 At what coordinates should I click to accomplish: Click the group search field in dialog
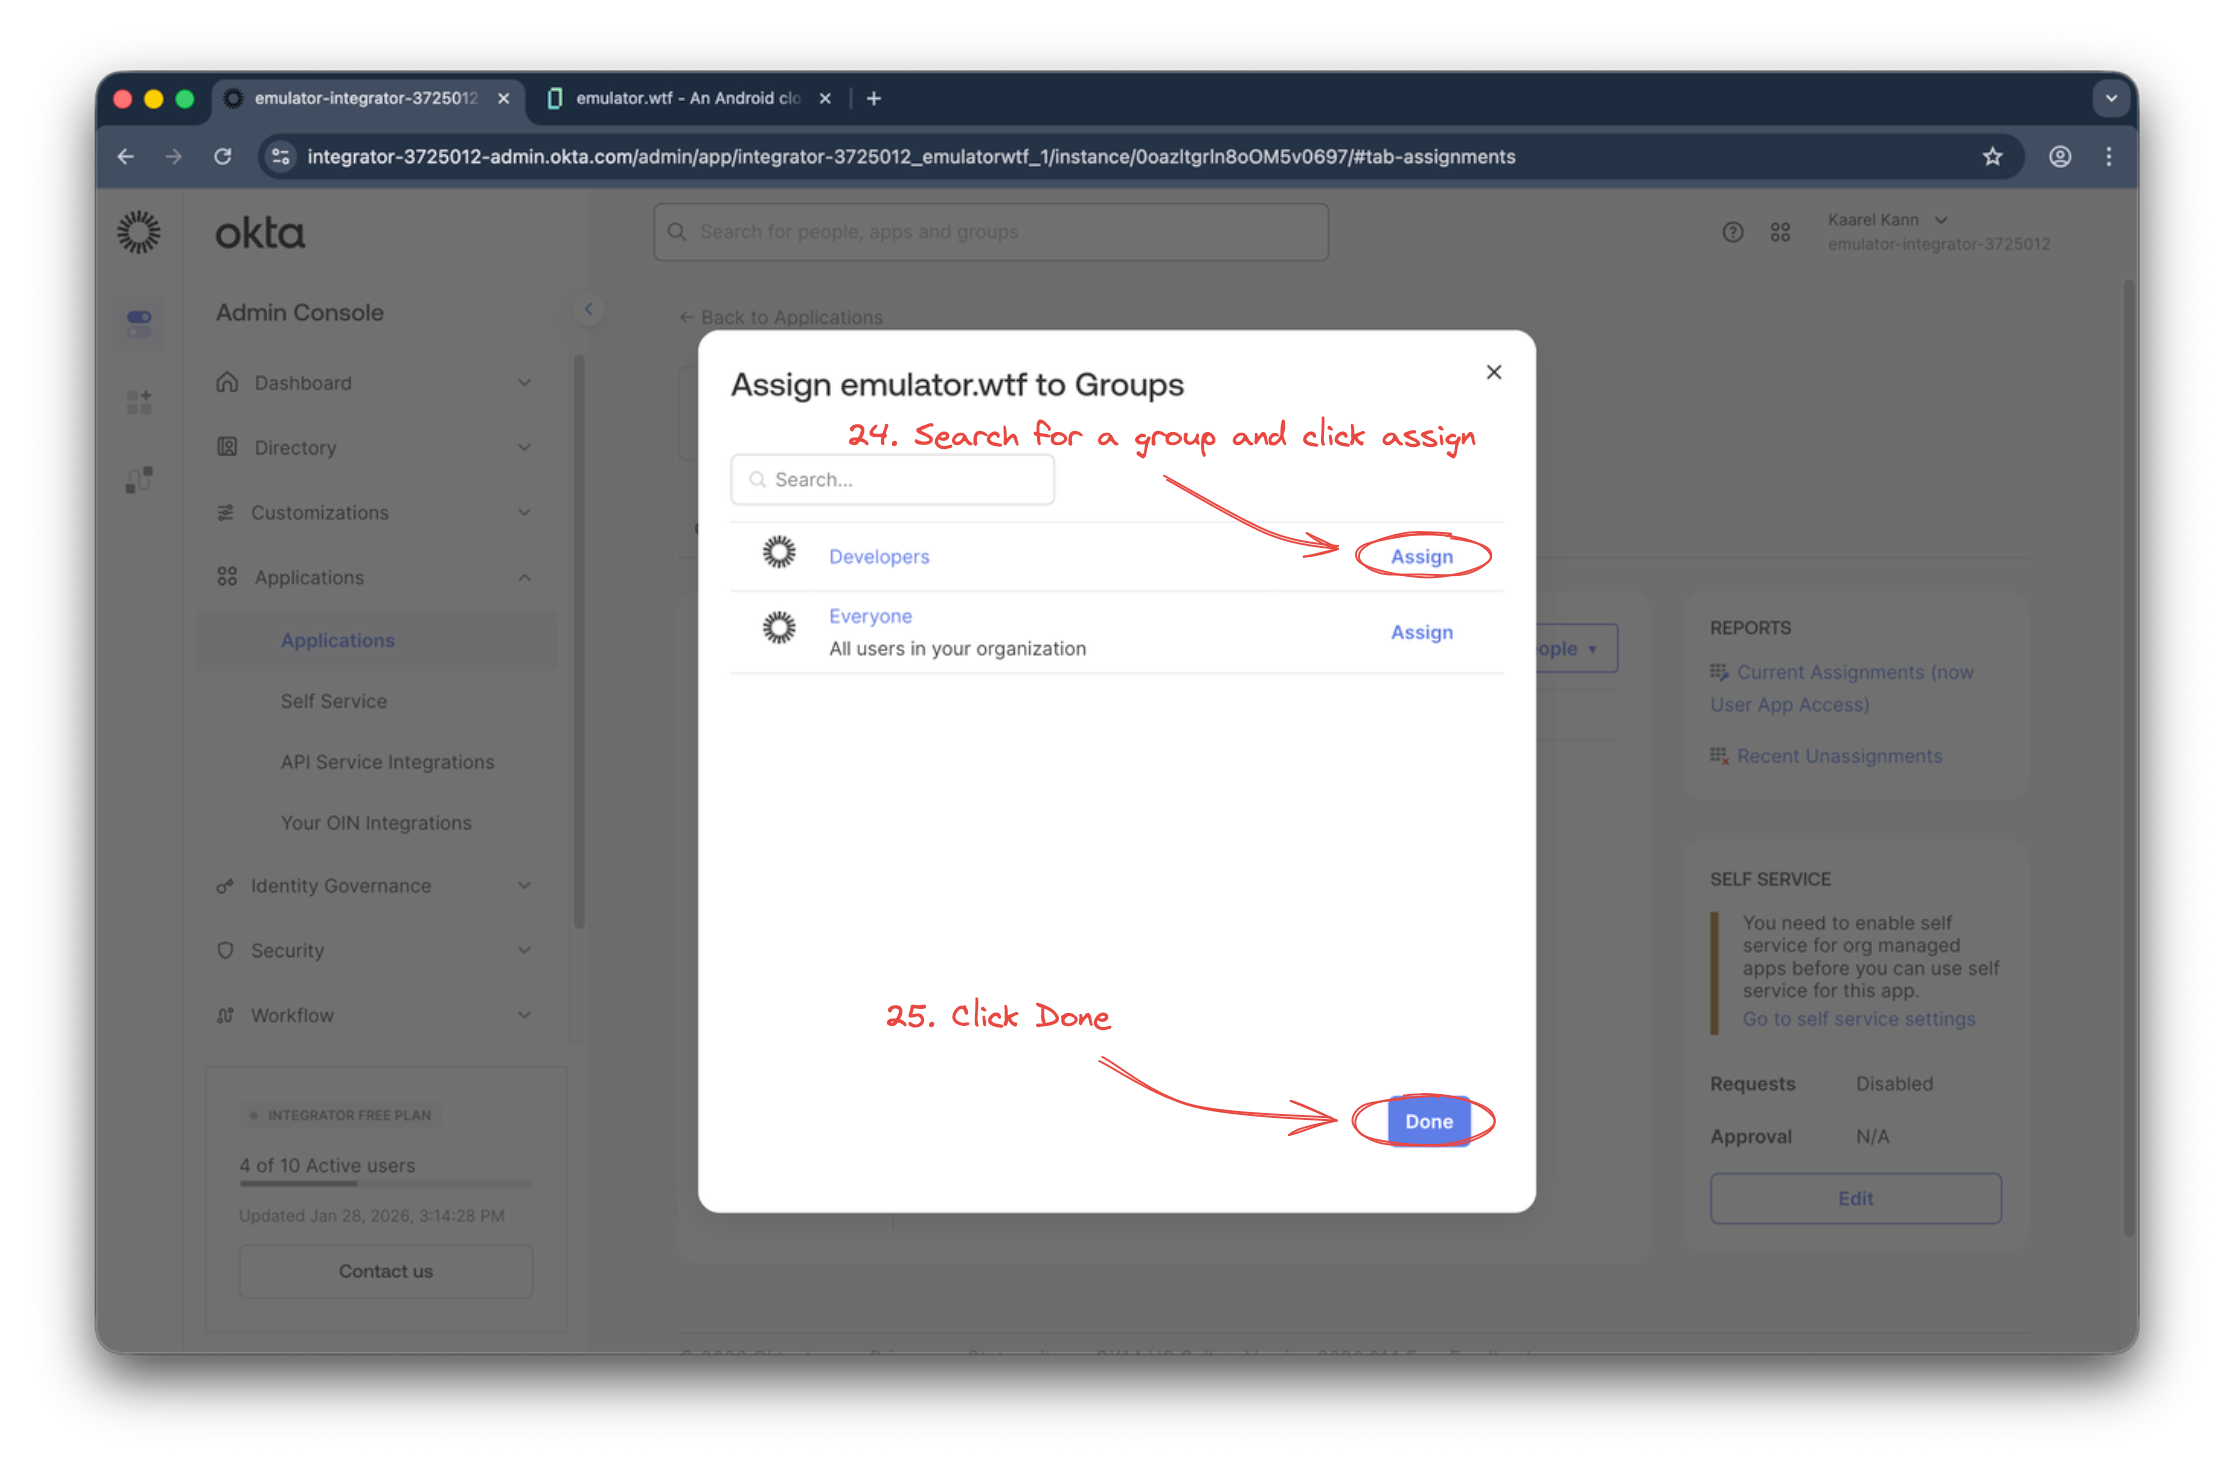[892, 480]
